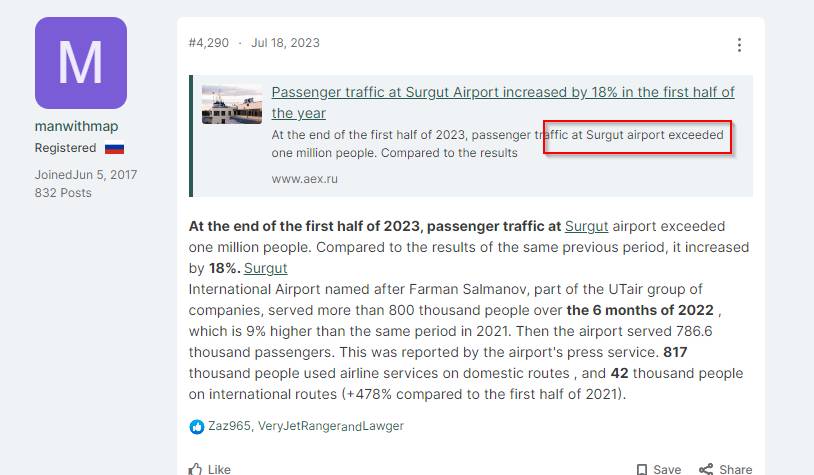This screenshot has width=814, height=475.
Task: Click the Surgut link in first sentence
Action: tap(586, 226)
